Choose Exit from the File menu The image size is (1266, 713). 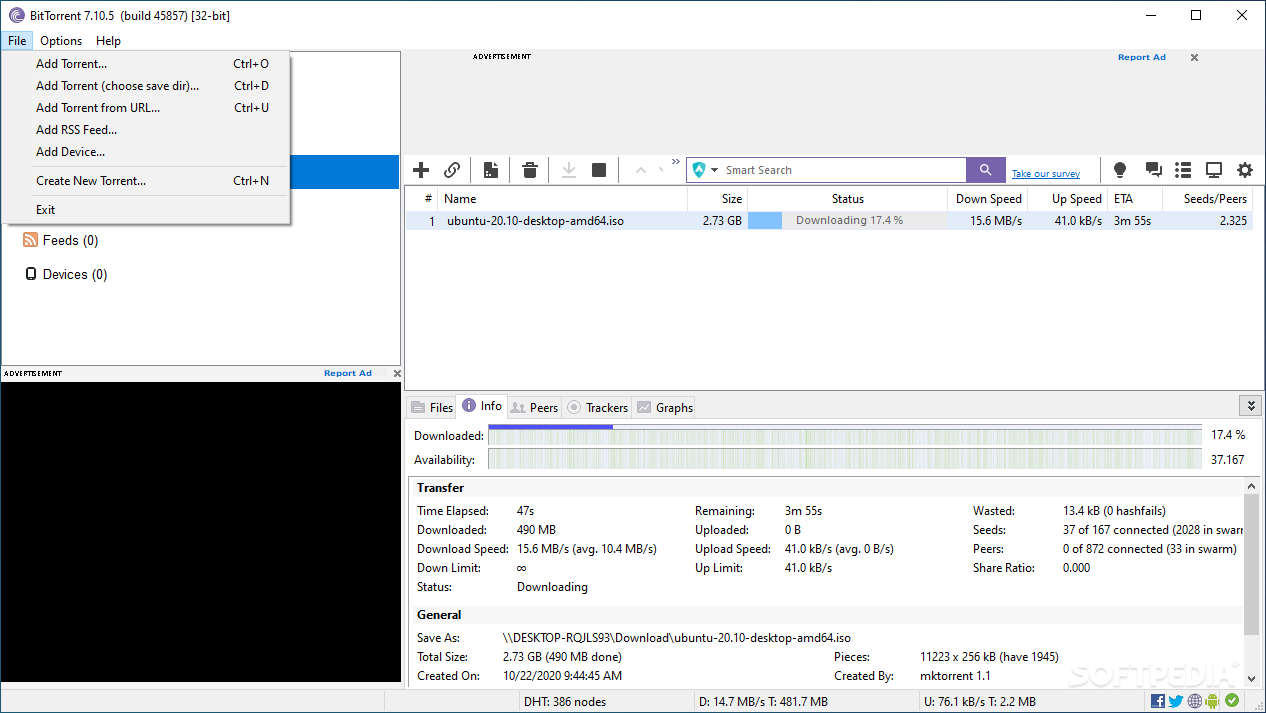[146, 210]
